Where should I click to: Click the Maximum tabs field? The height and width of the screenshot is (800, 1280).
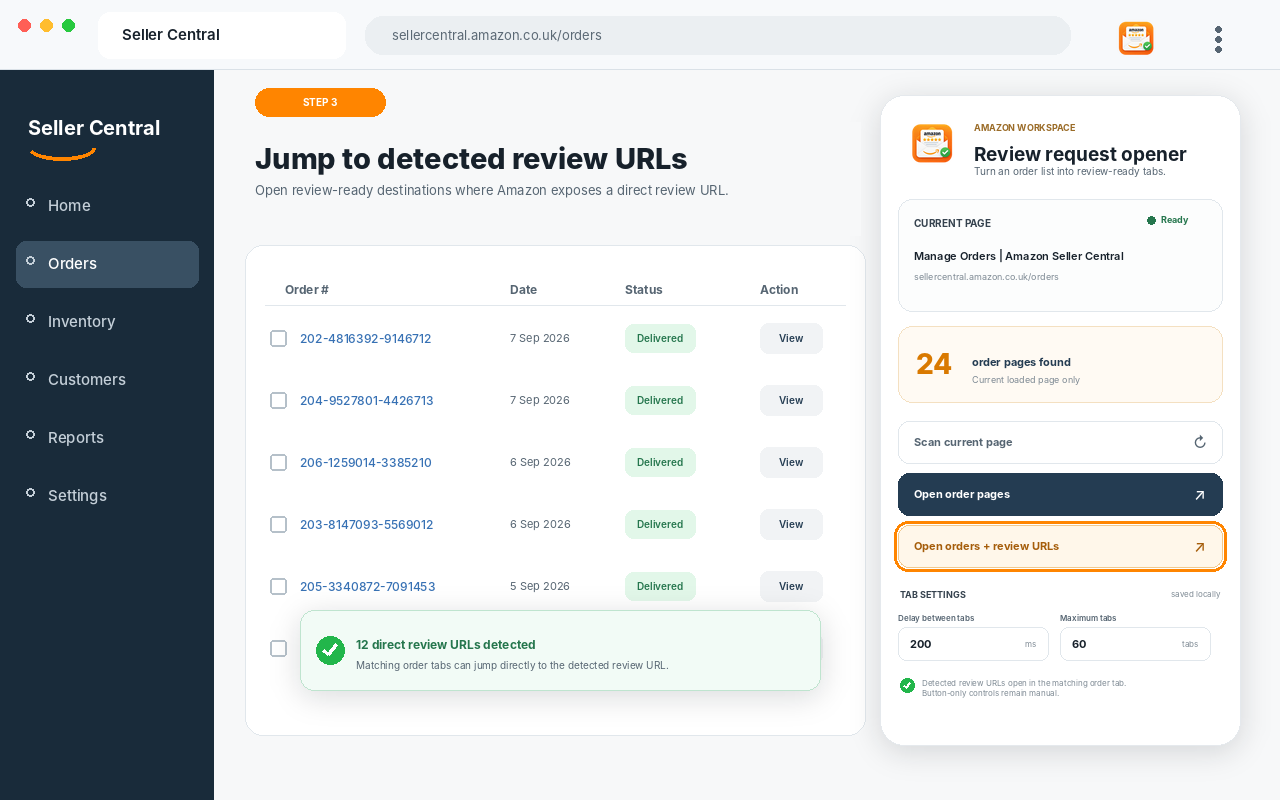click(x=1135, y=644)
